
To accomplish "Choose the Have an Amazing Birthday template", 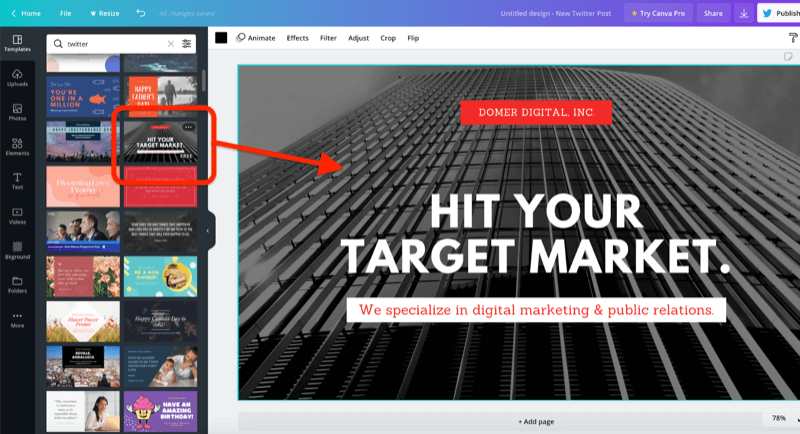I will tap(160, 412).
